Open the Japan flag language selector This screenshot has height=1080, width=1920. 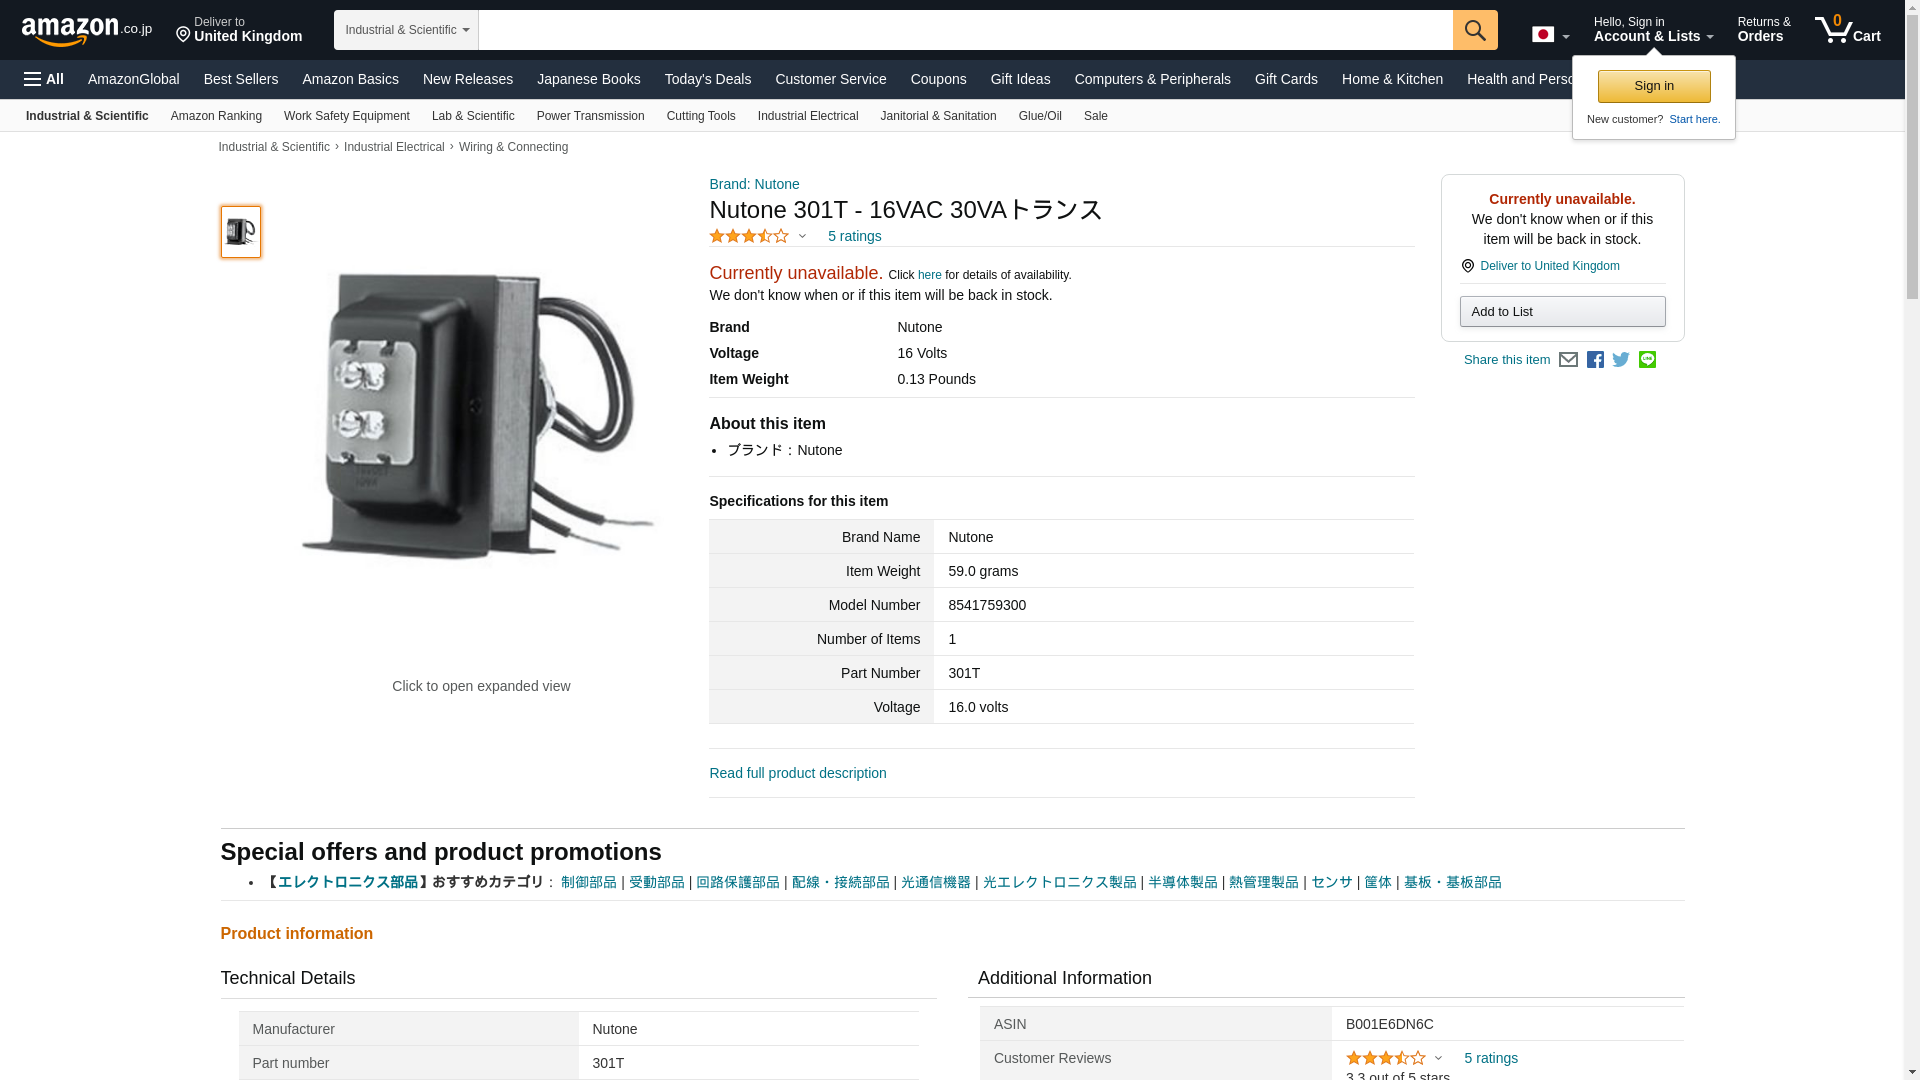tap(1551, 34)
